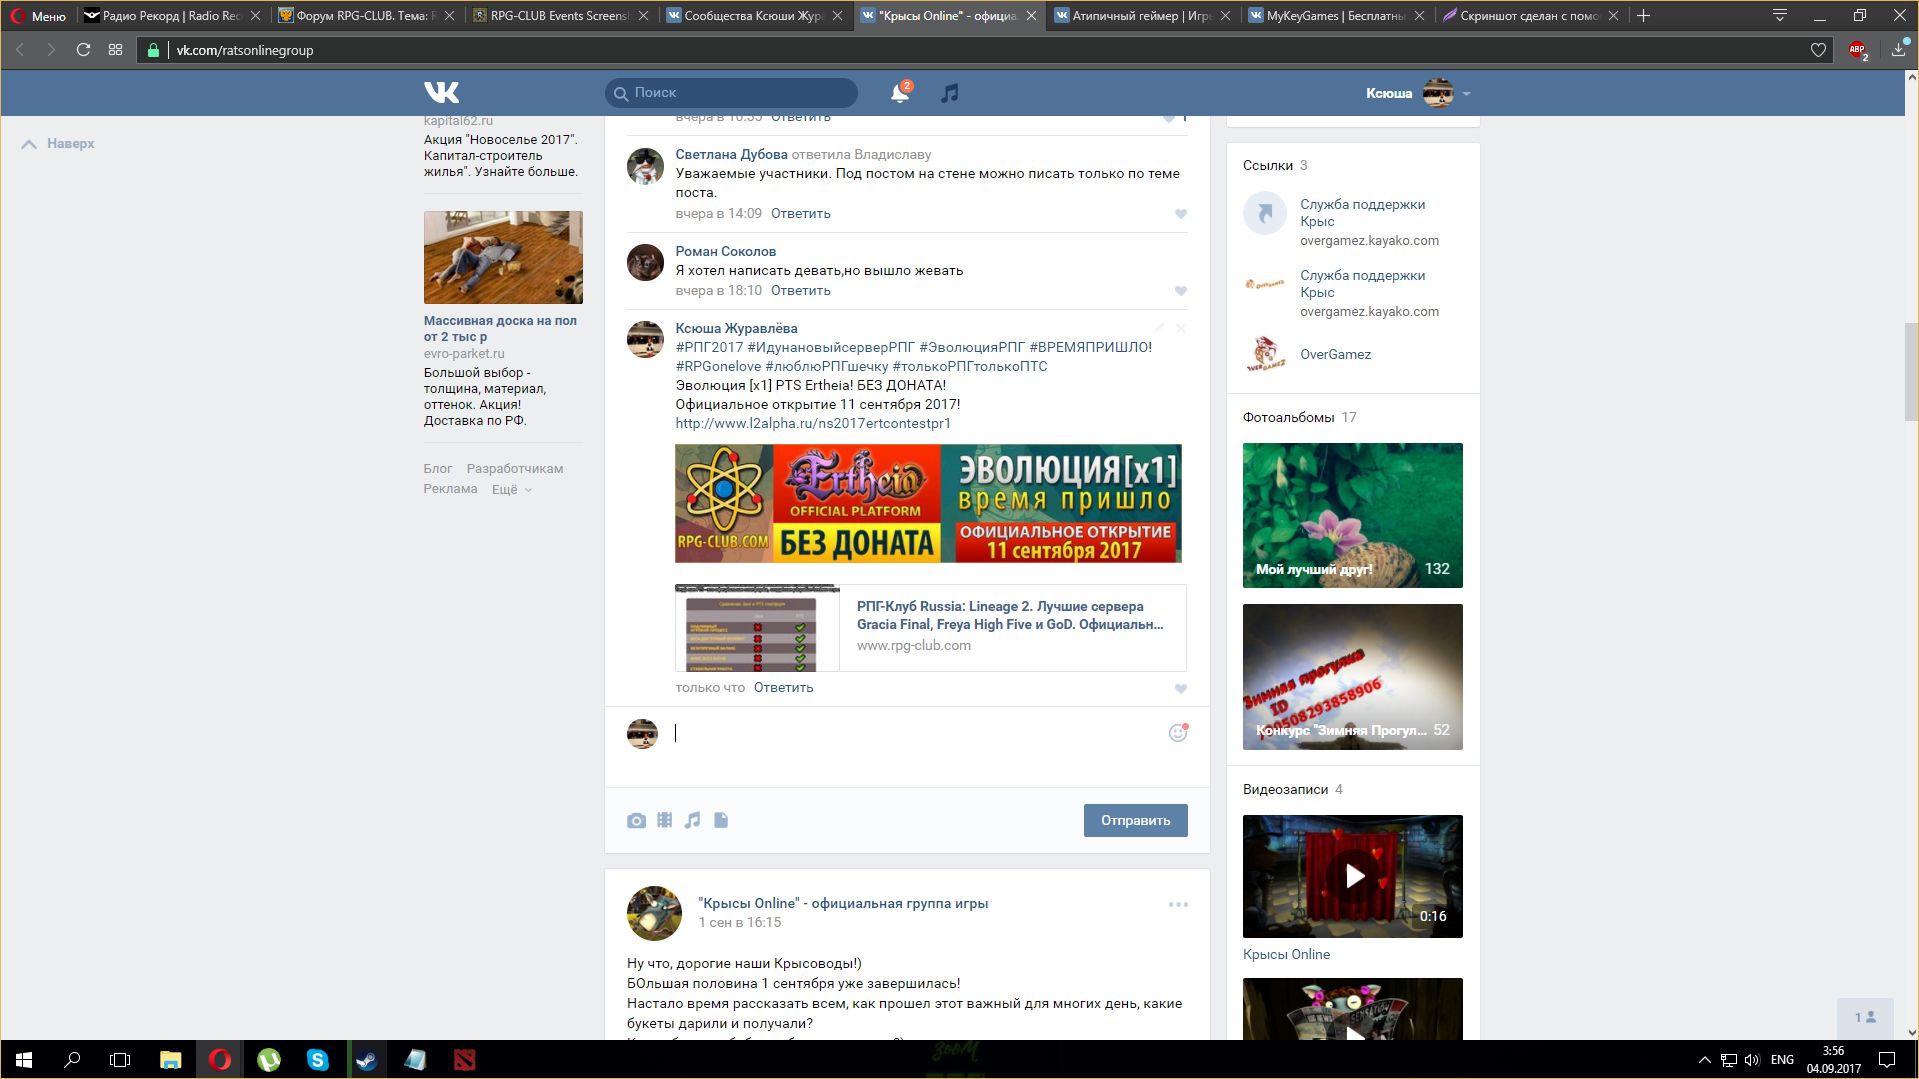Reply to Роман Соколов's comment
The height and width of the screenshot is (1079, 1919).
(x=800, y=291)
